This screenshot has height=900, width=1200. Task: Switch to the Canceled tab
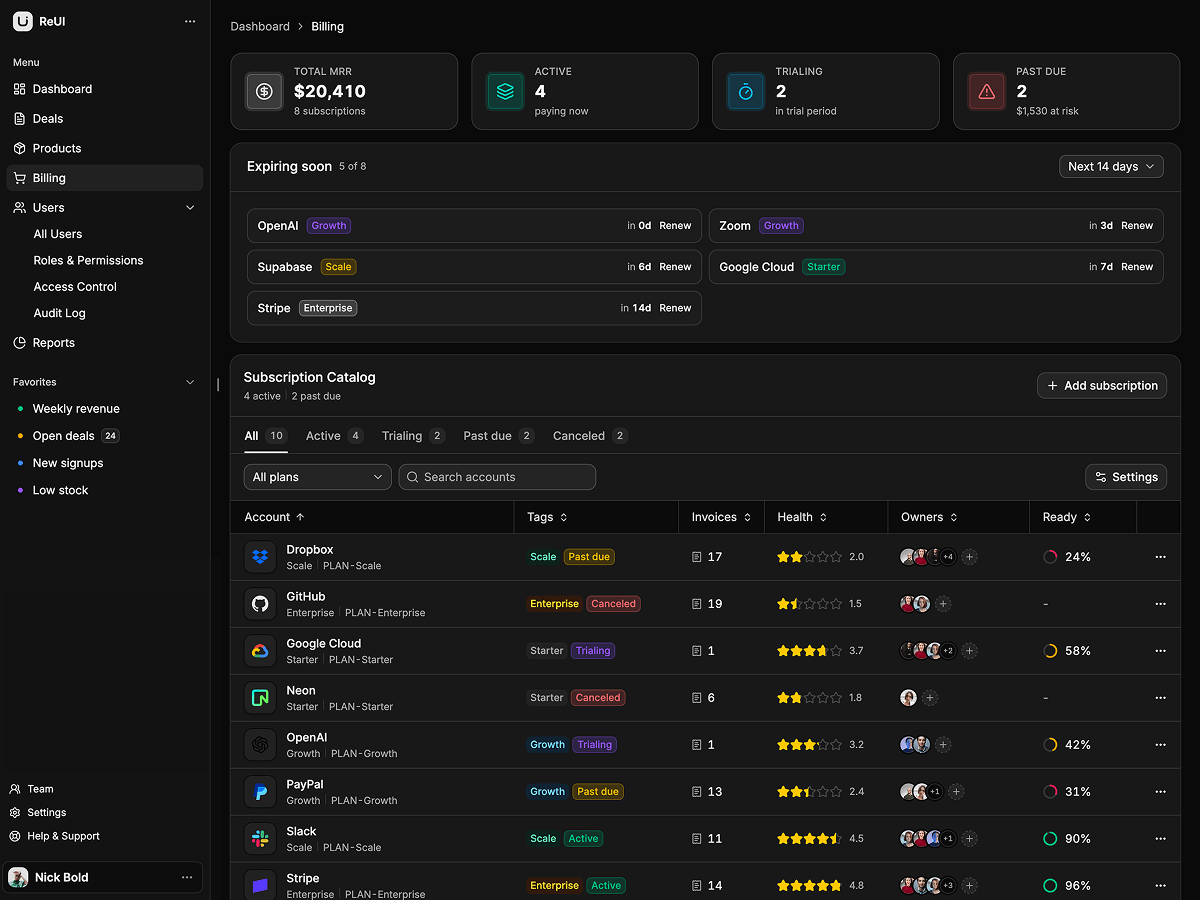(590, 436)
